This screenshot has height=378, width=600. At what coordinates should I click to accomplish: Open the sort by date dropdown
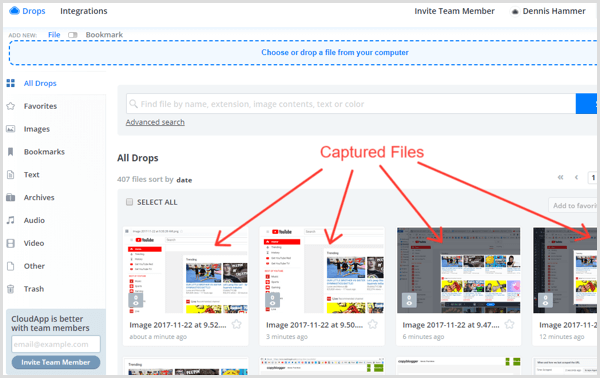(184, 180)
